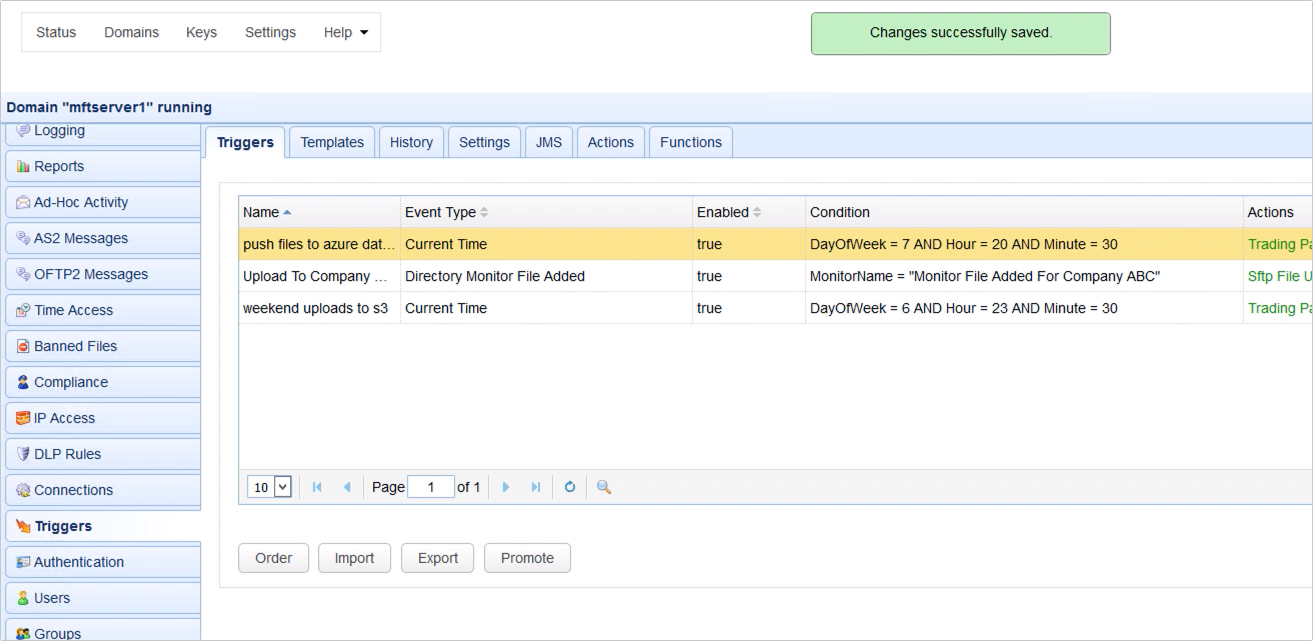Open the Authentication section
This screenshot has height=641, width=1313.
77,562
